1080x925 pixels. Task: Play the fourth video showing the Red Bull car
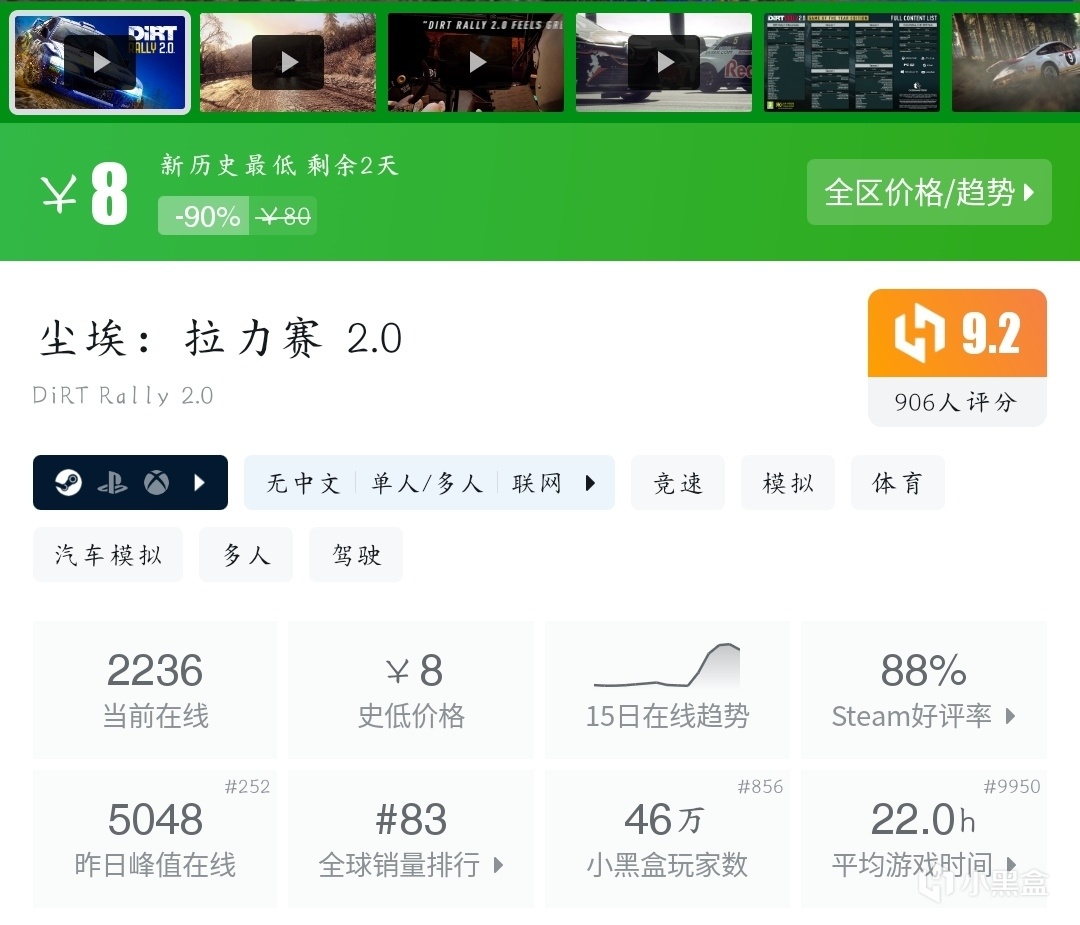pos(664,62)
